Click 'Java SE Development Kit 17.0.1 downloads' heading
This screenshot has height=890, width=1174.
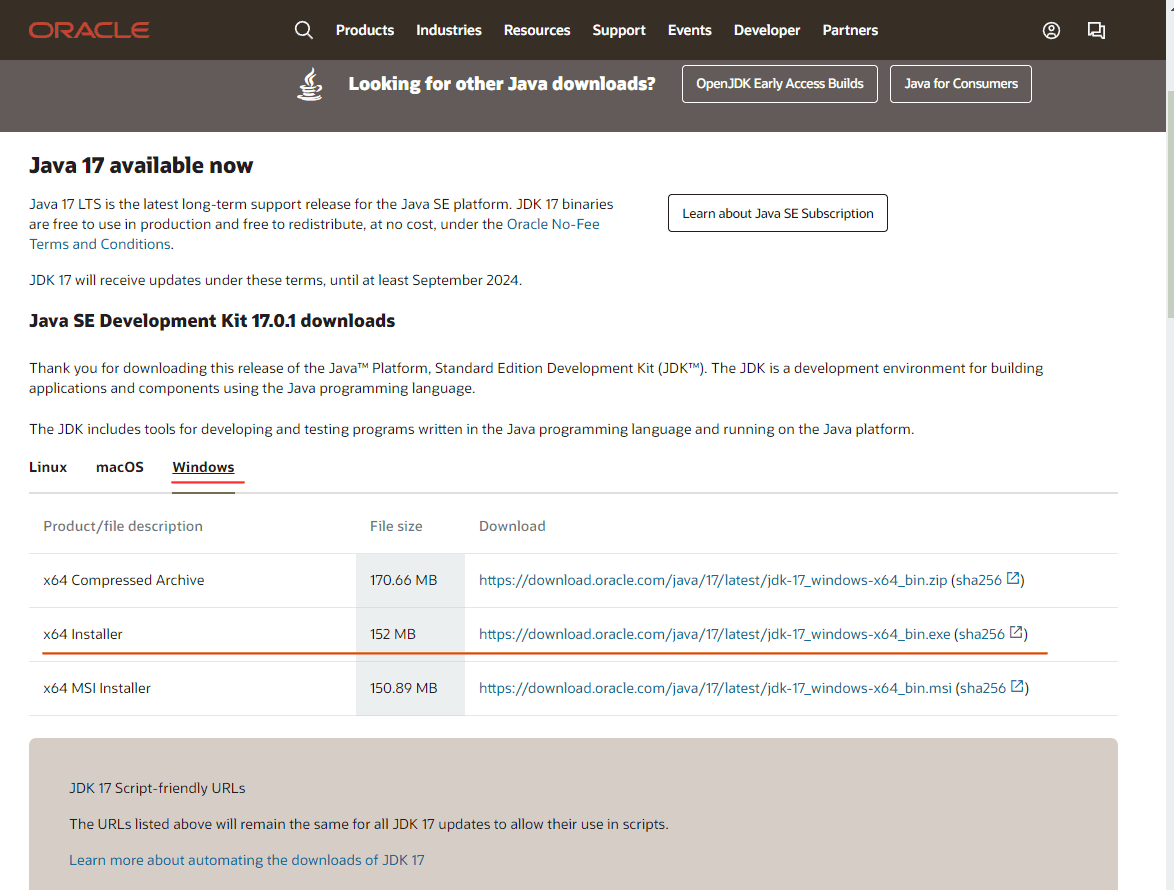pos(212,320)
